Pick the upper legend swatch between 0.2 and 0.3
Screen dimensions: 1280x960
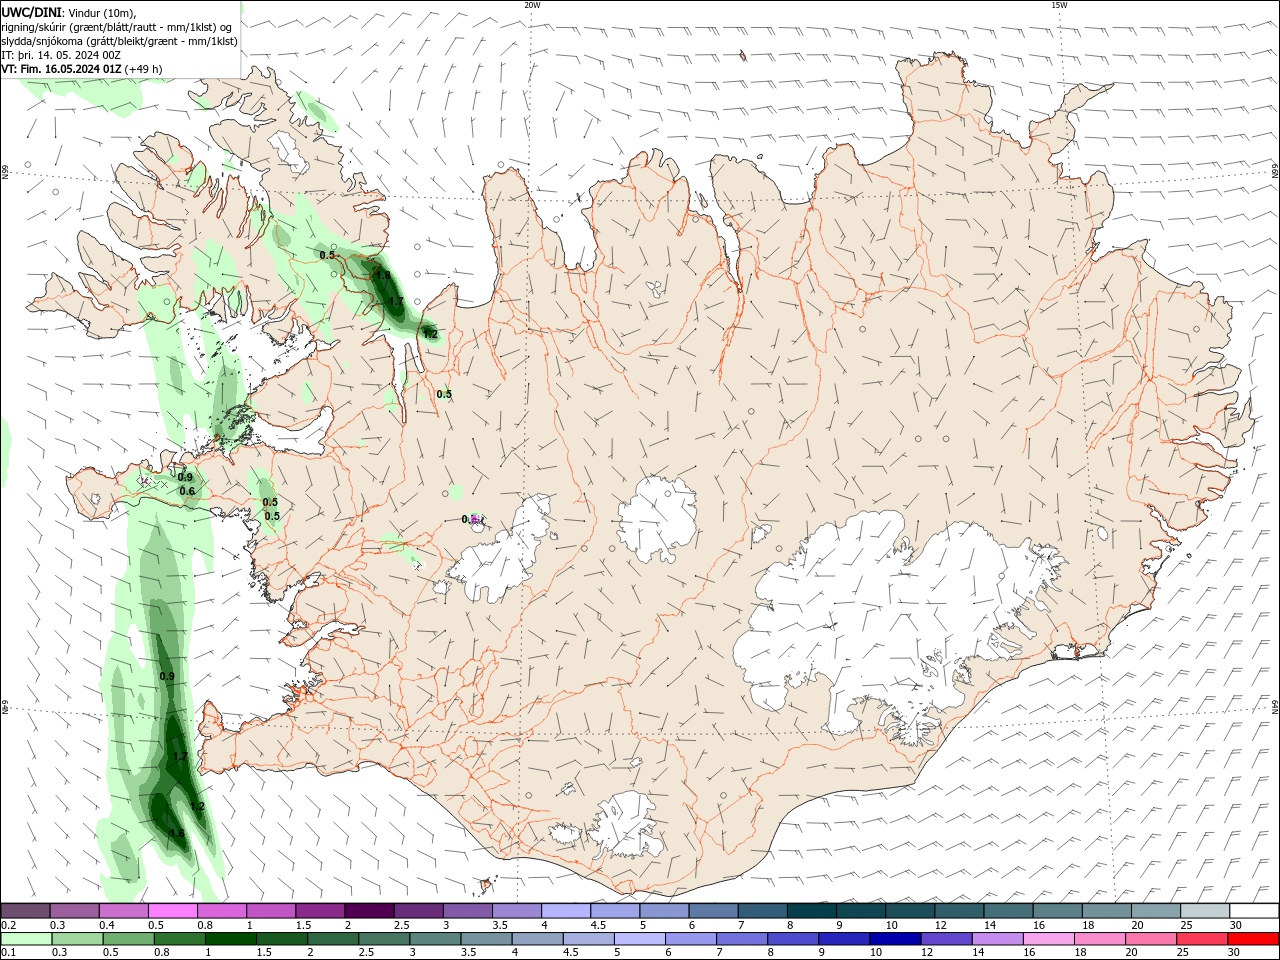[x=25, y=911]
